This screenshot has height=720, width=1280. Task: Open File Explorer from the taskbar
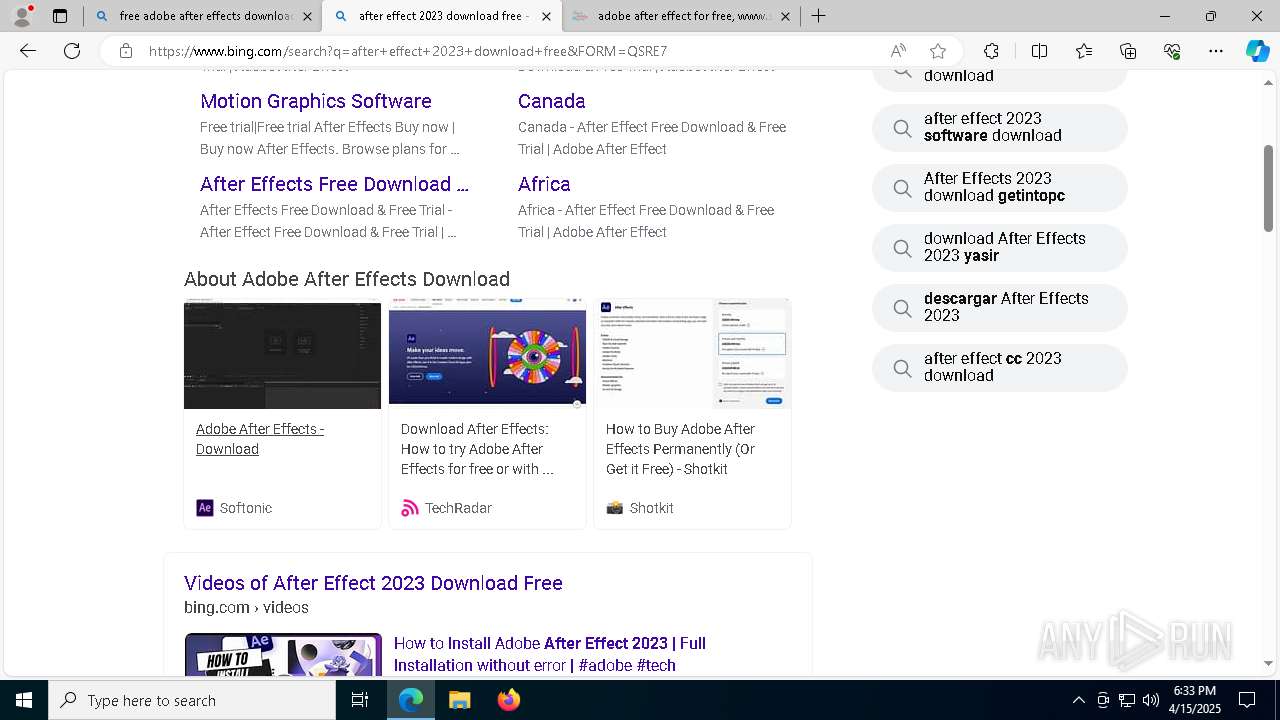pos(459,700)
